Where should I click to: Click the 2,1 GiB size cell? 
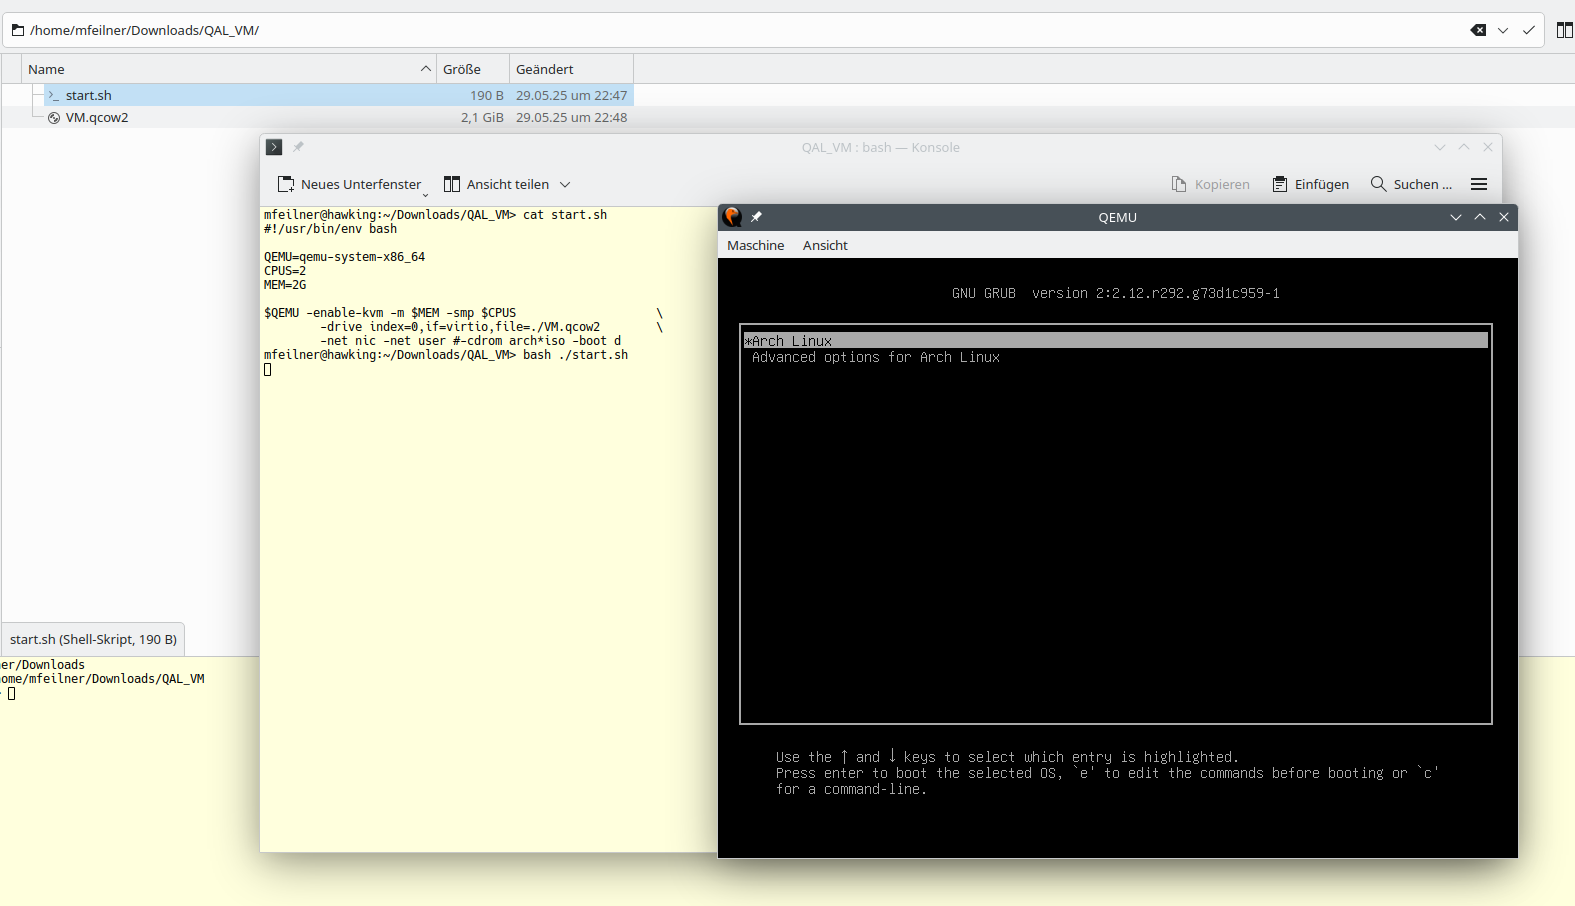(x=482, y=117)
